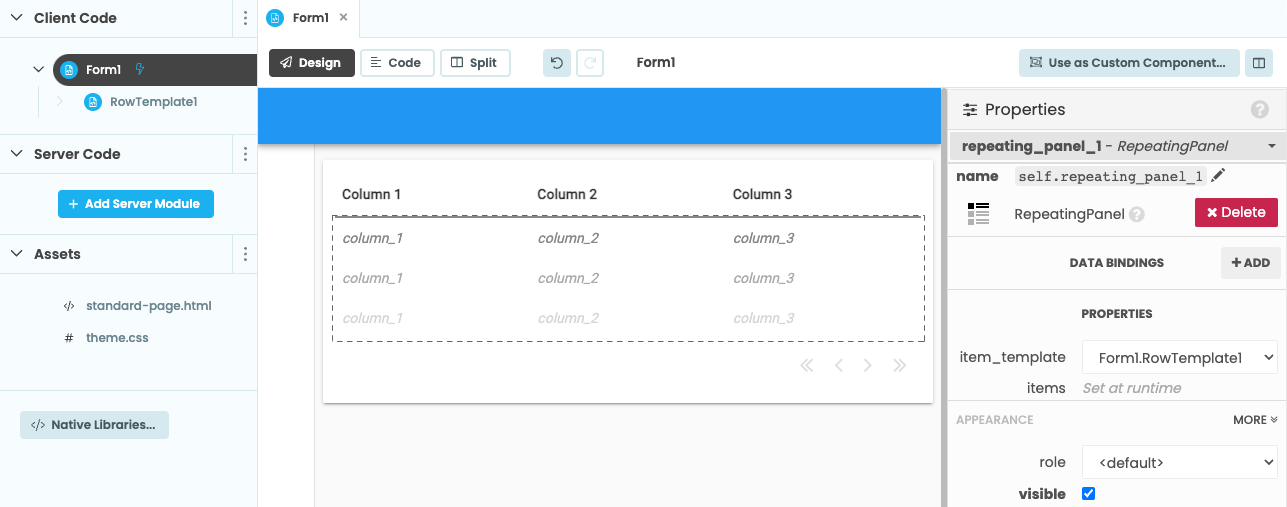Viewport: 1287px width, 507px height.
Task: Collapse the Server Code section
Action: 16,154
